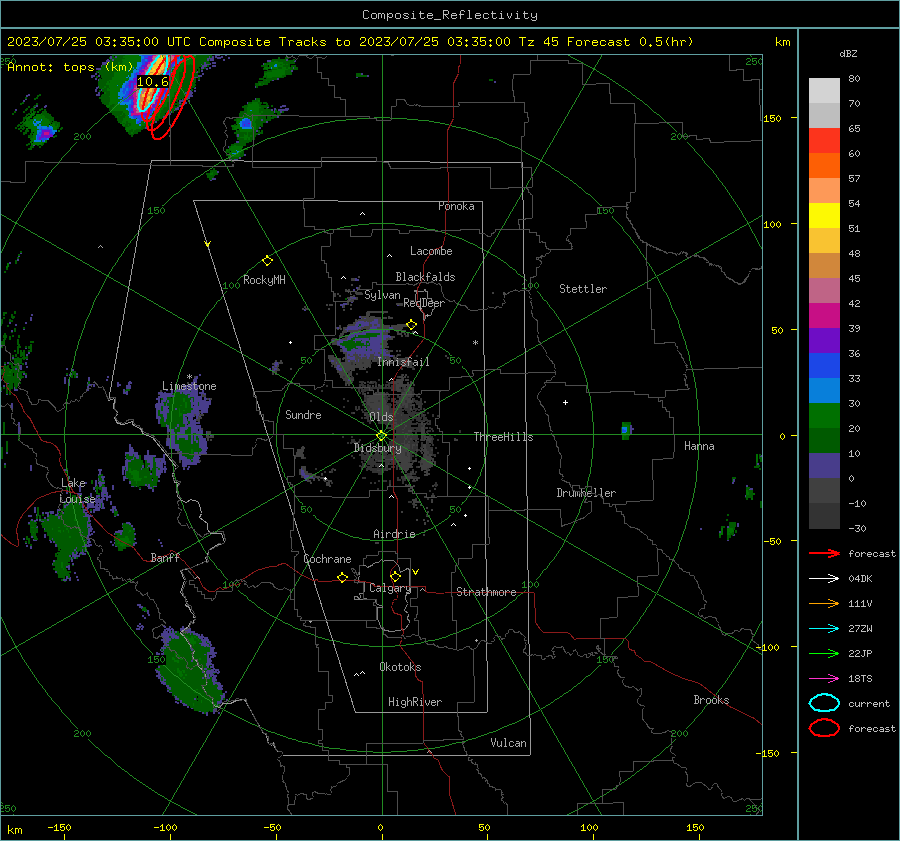Click the red forecast ellipse legend icon
The width and height of the screenshot is (900, 841).
[824, 728]
